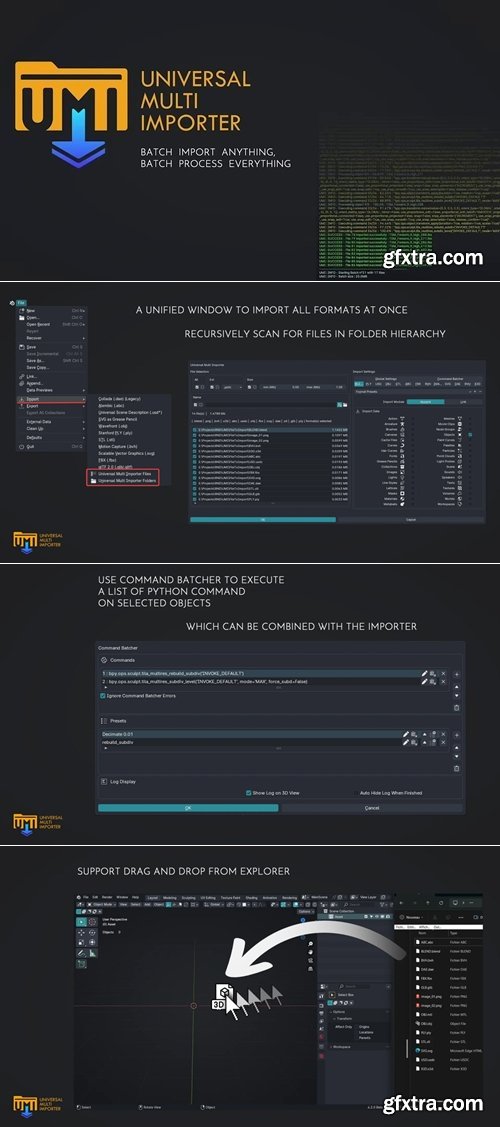Image resolution: width=500 pixels, height=1127 pixels.
Task: Select Wavefront (.obj) in the Import submenu
Action: [113, 426]
